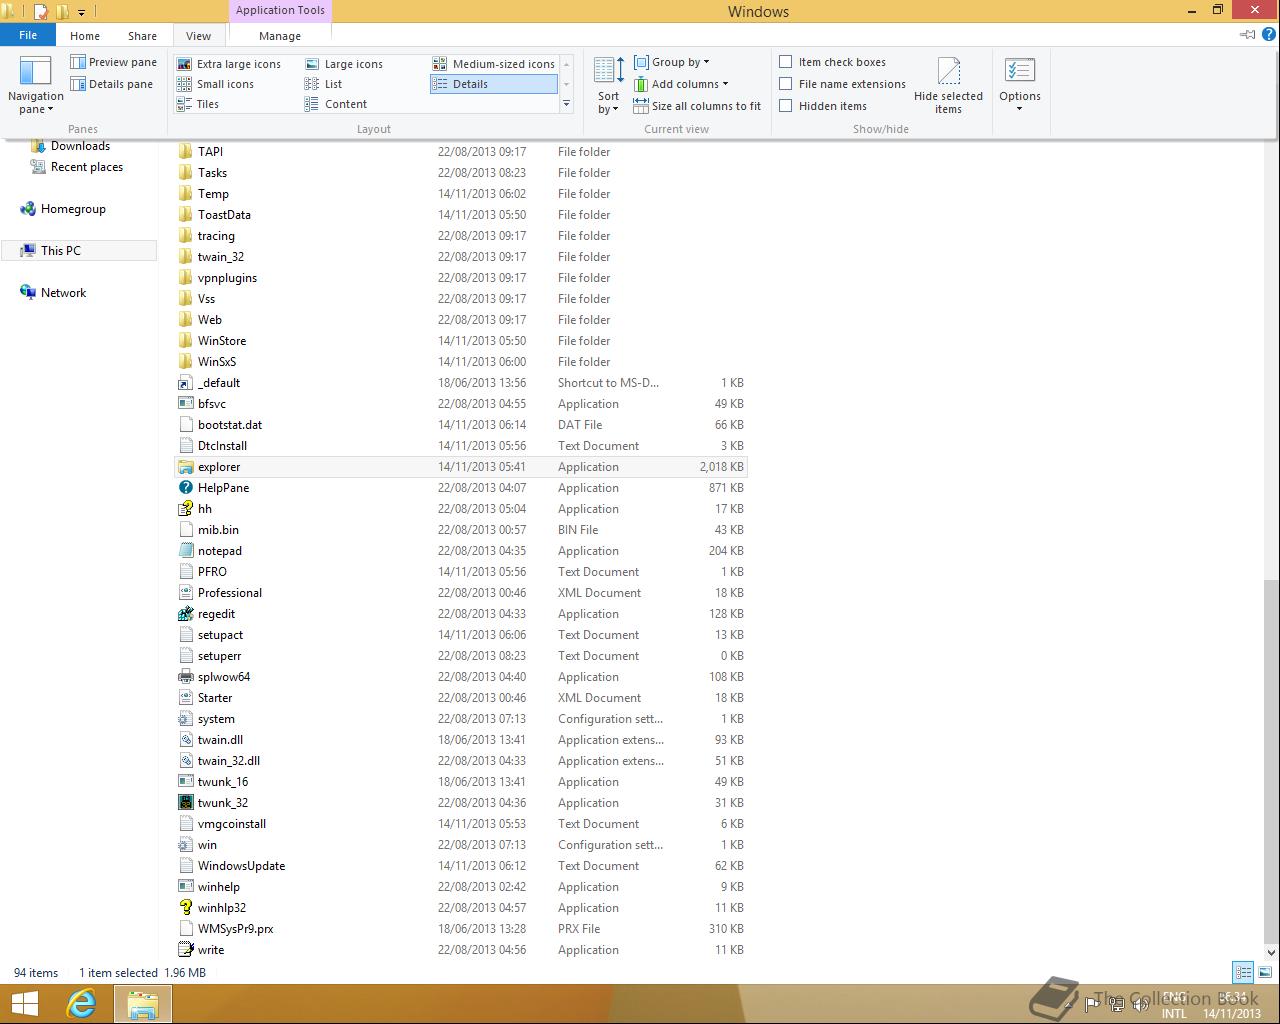Open Recent places in navigation pane
This screenshot has width=1280, height=1024.
77,167
